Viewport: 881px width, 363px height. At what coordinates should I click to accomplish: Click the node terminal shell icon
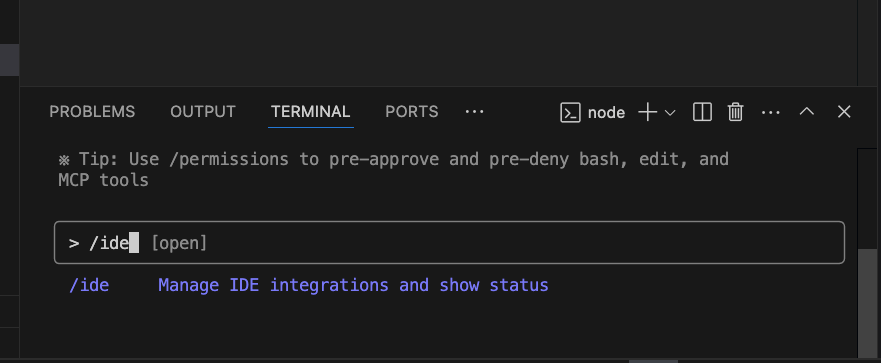570,113
